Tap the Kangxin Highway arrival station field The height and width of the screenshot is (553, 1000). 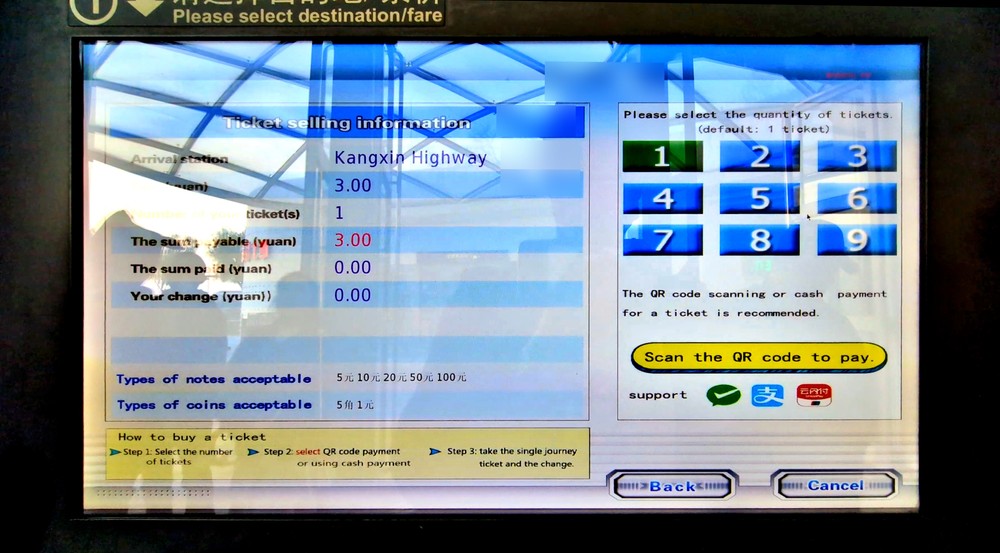click(410, 158)
